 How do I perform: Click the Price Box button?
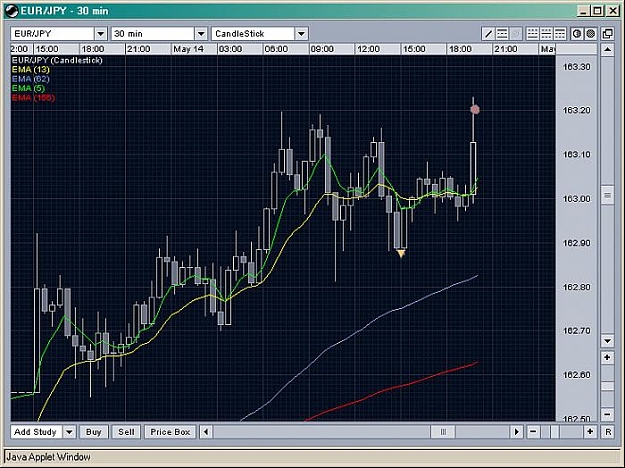tap(170, 432)
